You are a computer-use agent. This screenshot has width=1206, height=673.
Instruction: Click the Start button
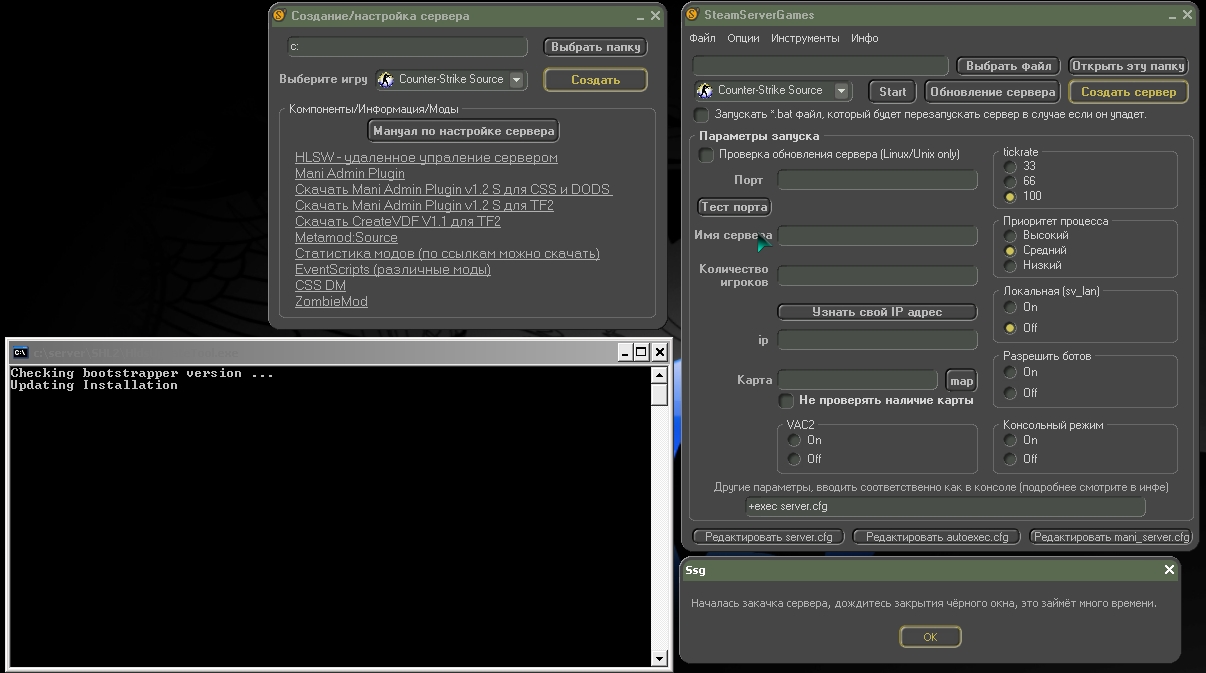(x=892, y=91)
